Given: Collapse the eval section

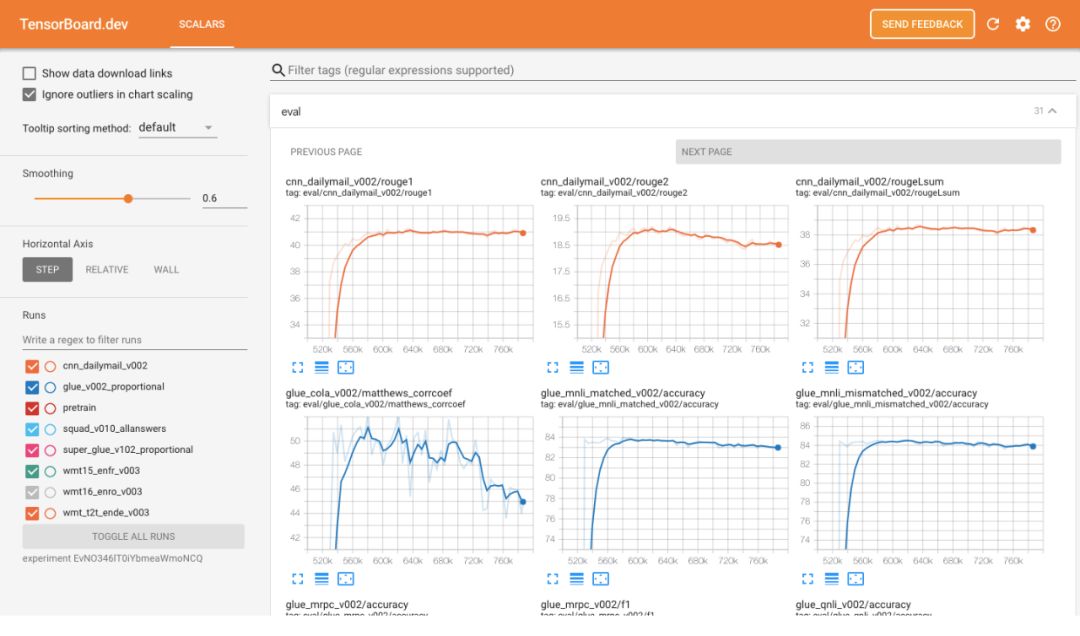Looking at the screenshot, I should (x=1051, y=111).
